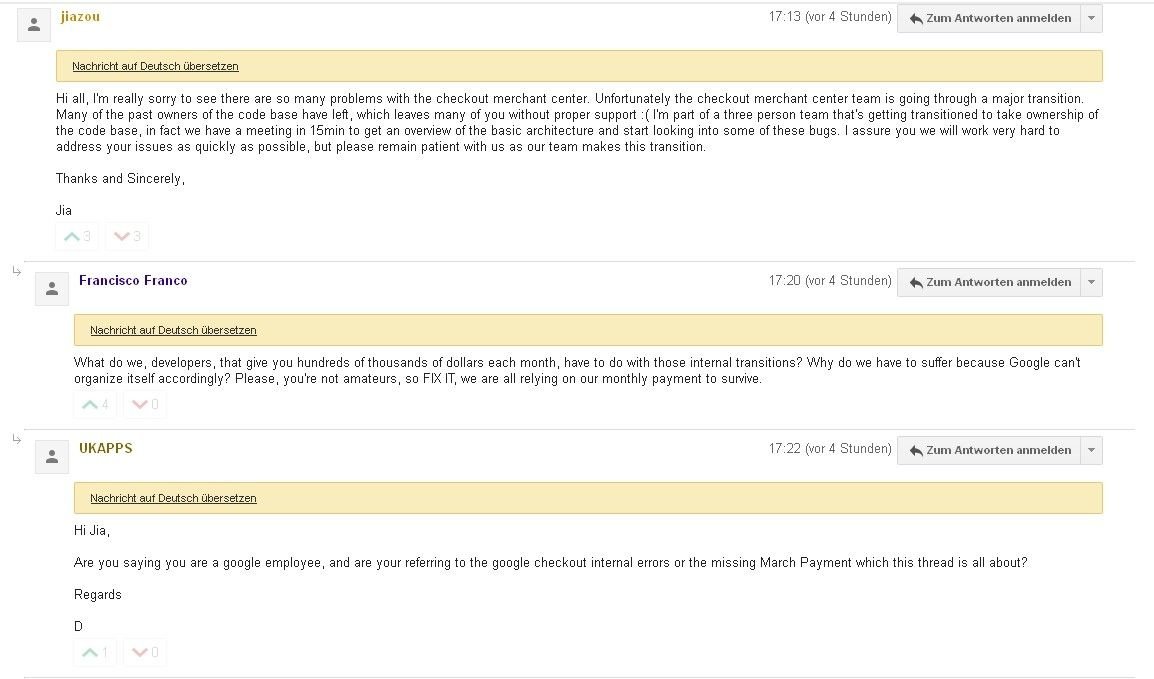Click 'Zum Antworten anmelden' on Francisco's post
Screen dimensions: 1154x679
point(989,282)
